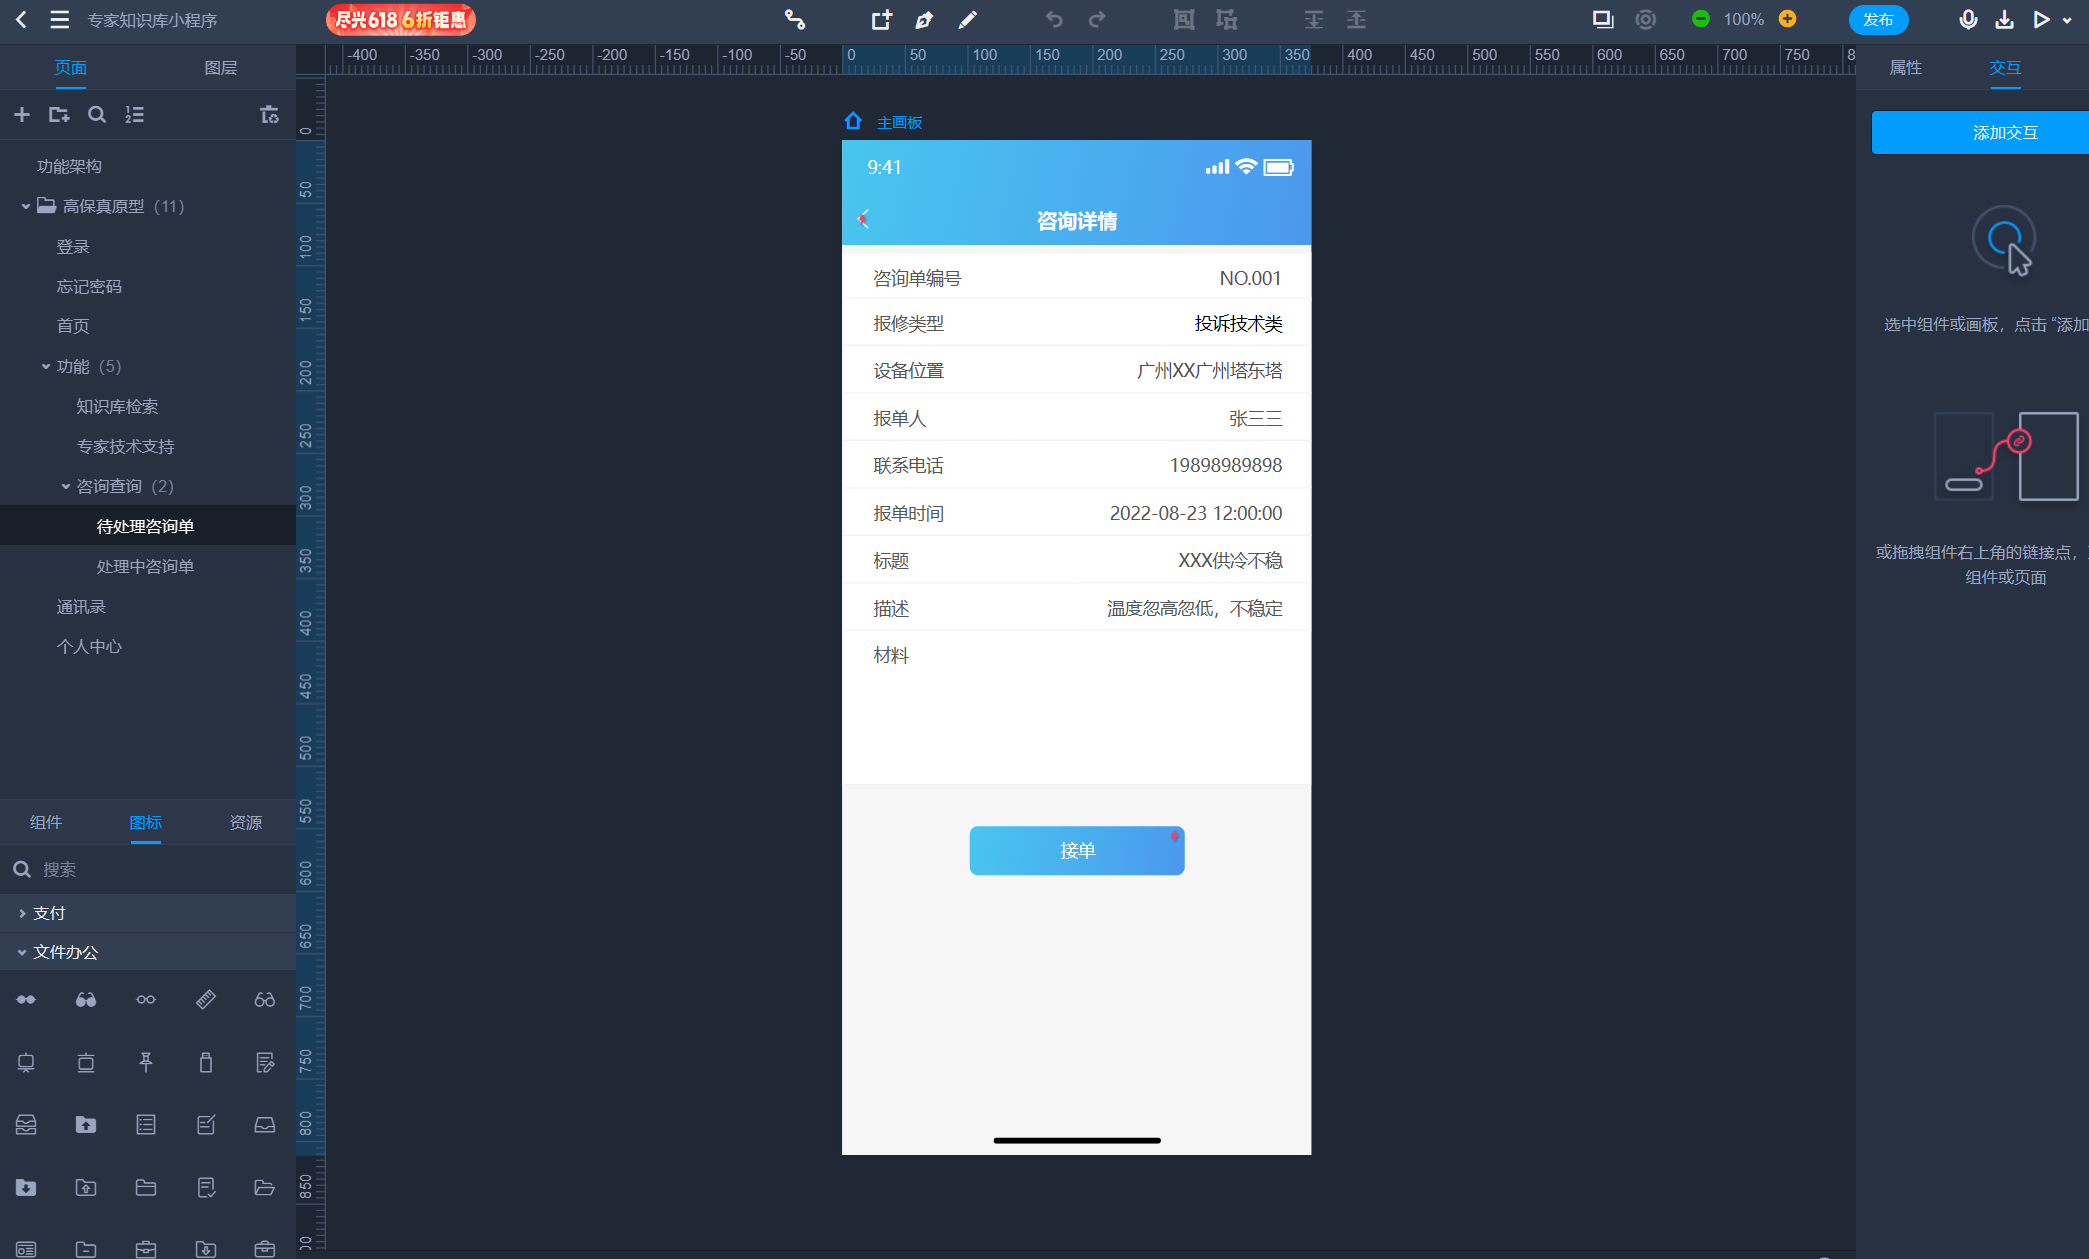Open the hamburger main menu
This screenshot has width=2089, height=1259.
pos(60,19)
